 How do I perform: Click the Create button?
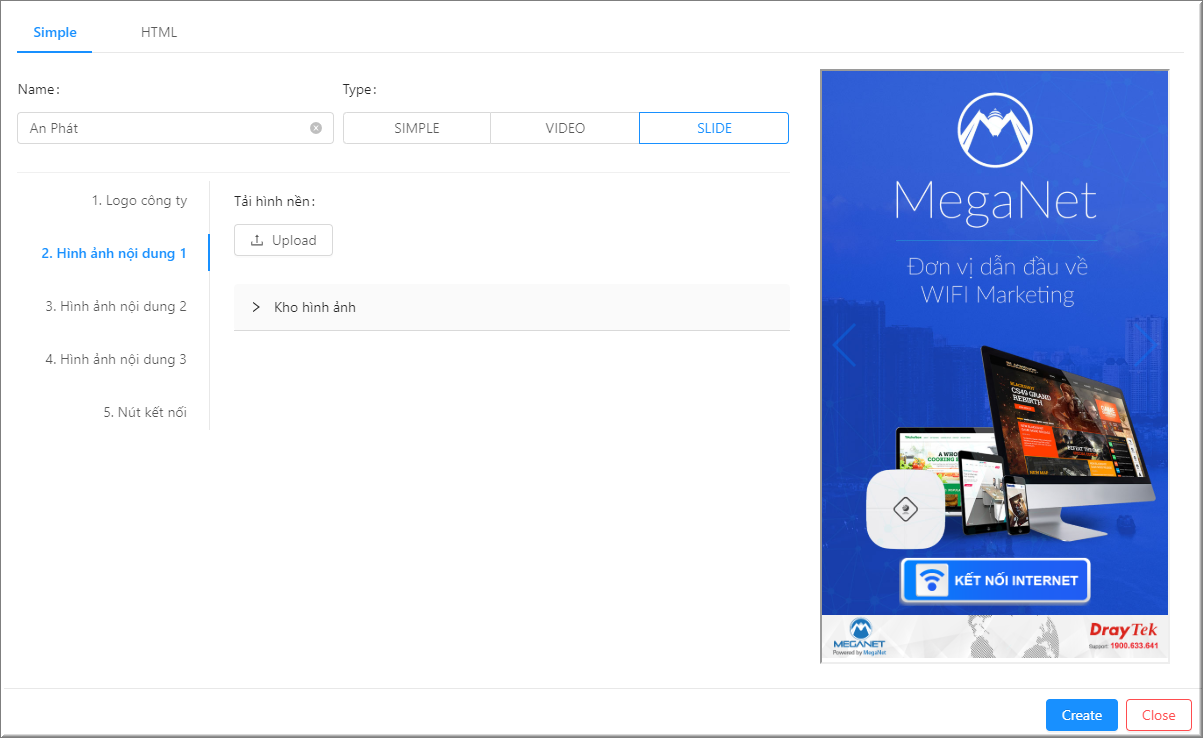1082,715
